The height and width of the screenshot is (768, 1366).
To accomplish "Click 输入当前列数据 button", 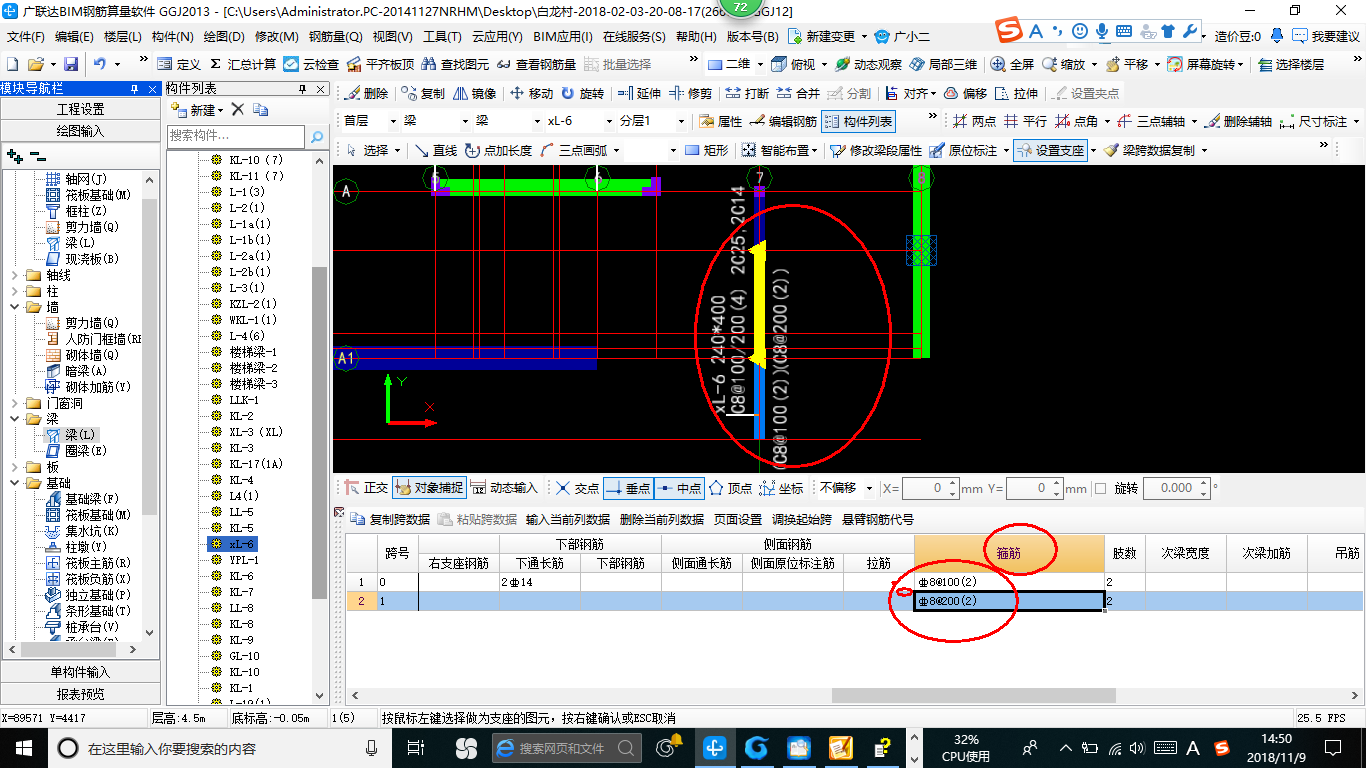I will click(x=567, y=520).
